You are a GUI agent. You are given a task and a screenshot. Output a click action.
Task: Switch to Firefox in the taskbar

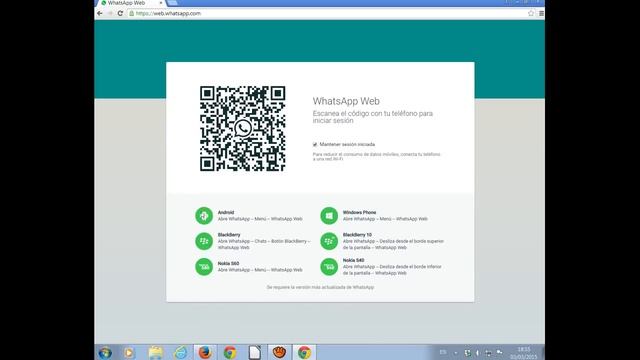[205, 352]
